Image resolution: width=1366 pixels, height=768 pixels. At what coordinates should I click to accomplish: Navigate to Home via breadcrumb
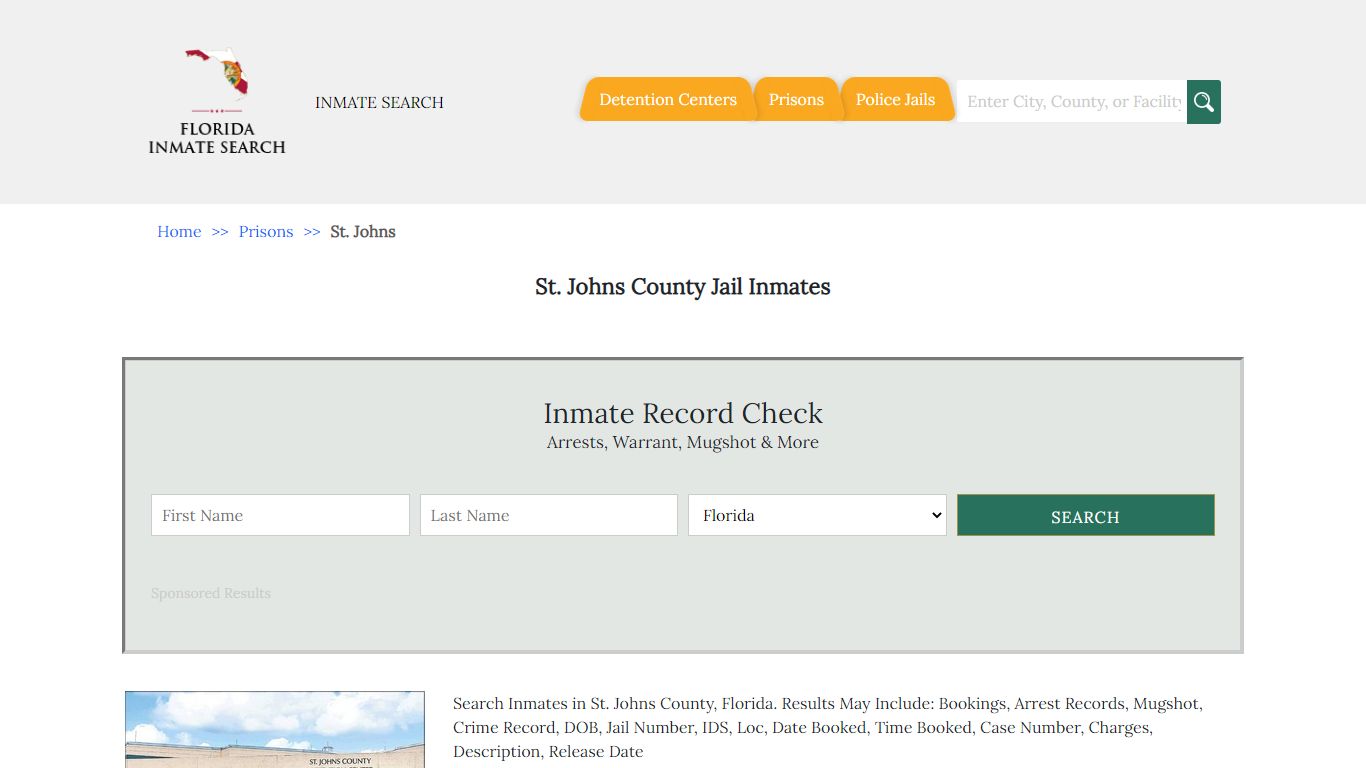point(178,231)
